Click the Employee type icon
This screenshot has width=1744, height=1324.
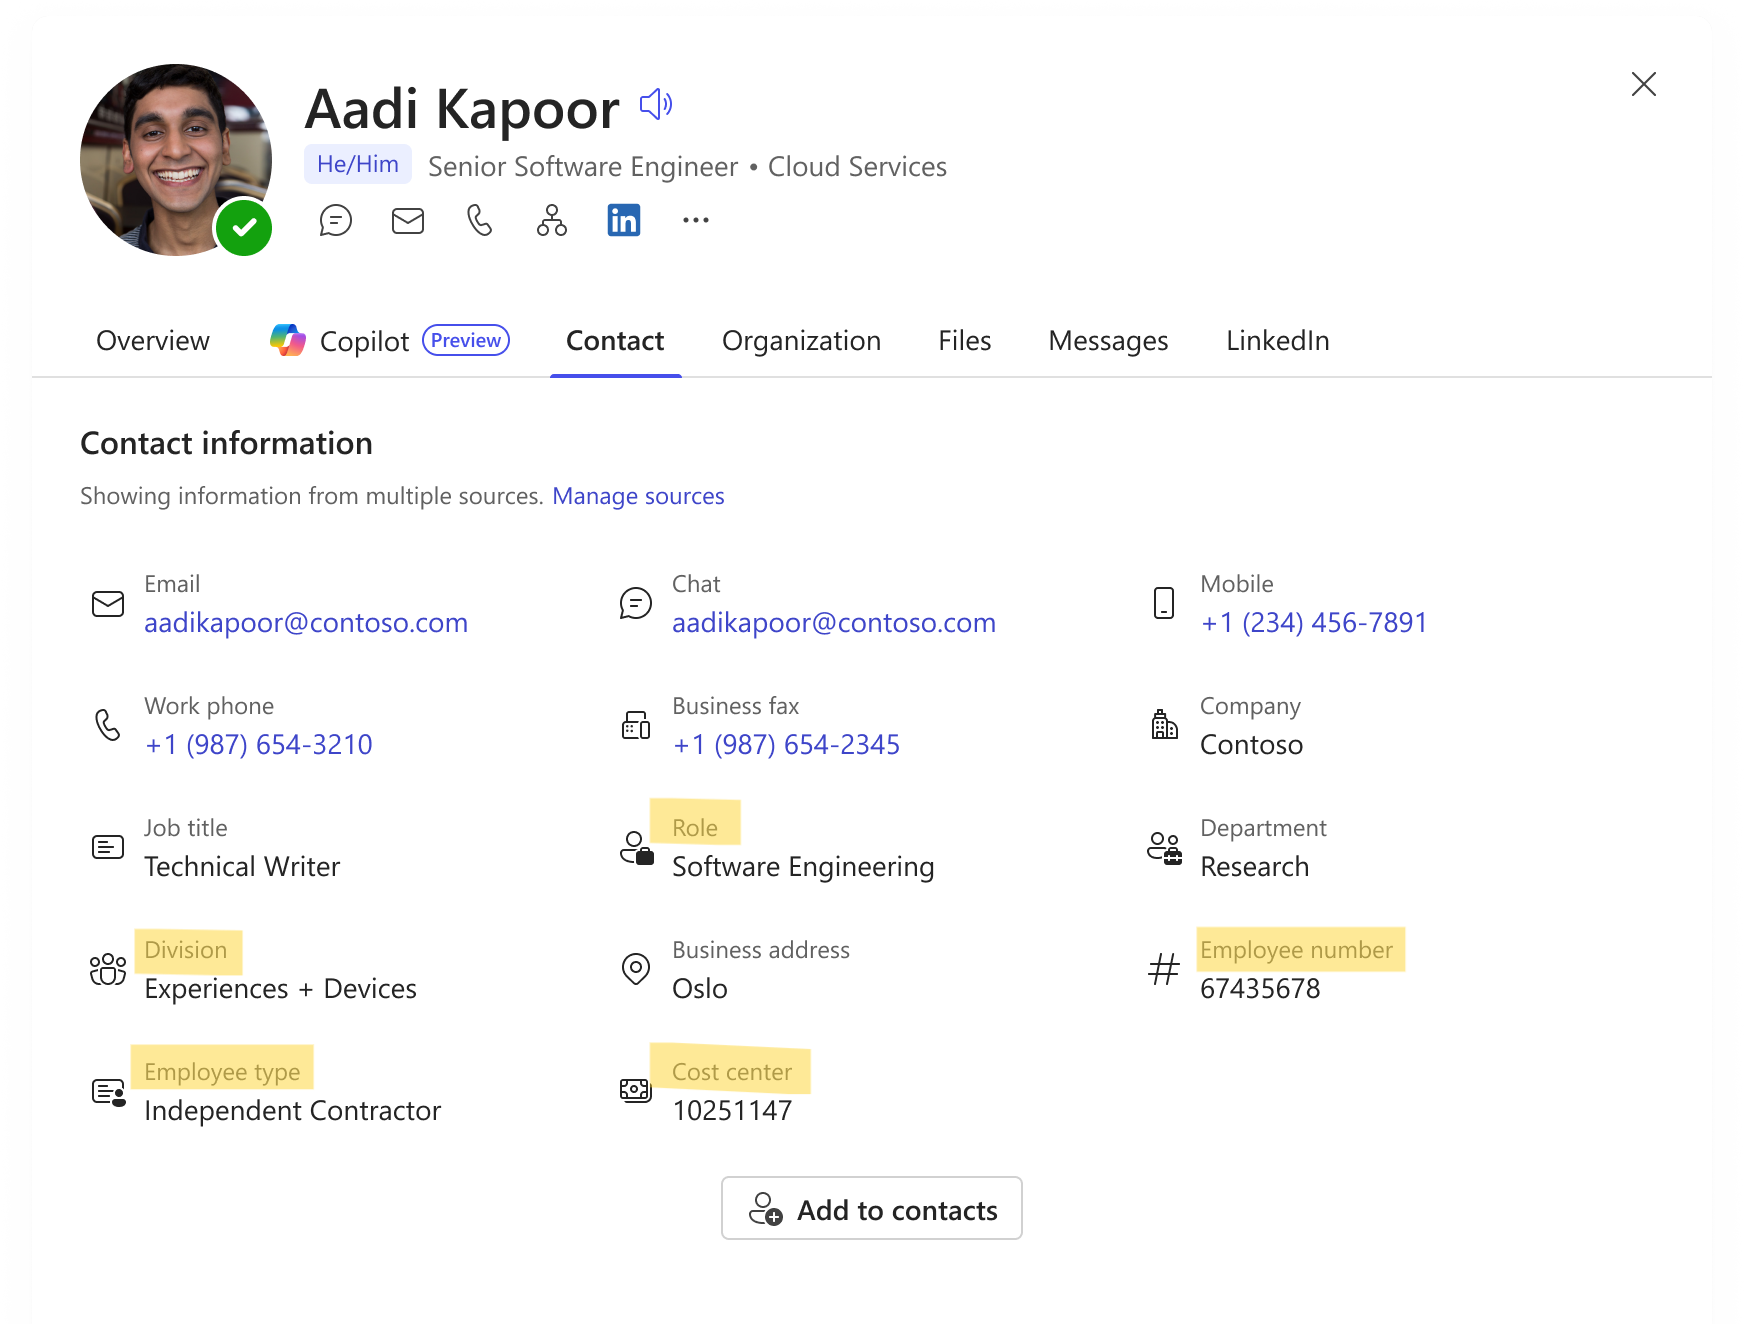click(108, 1092)
